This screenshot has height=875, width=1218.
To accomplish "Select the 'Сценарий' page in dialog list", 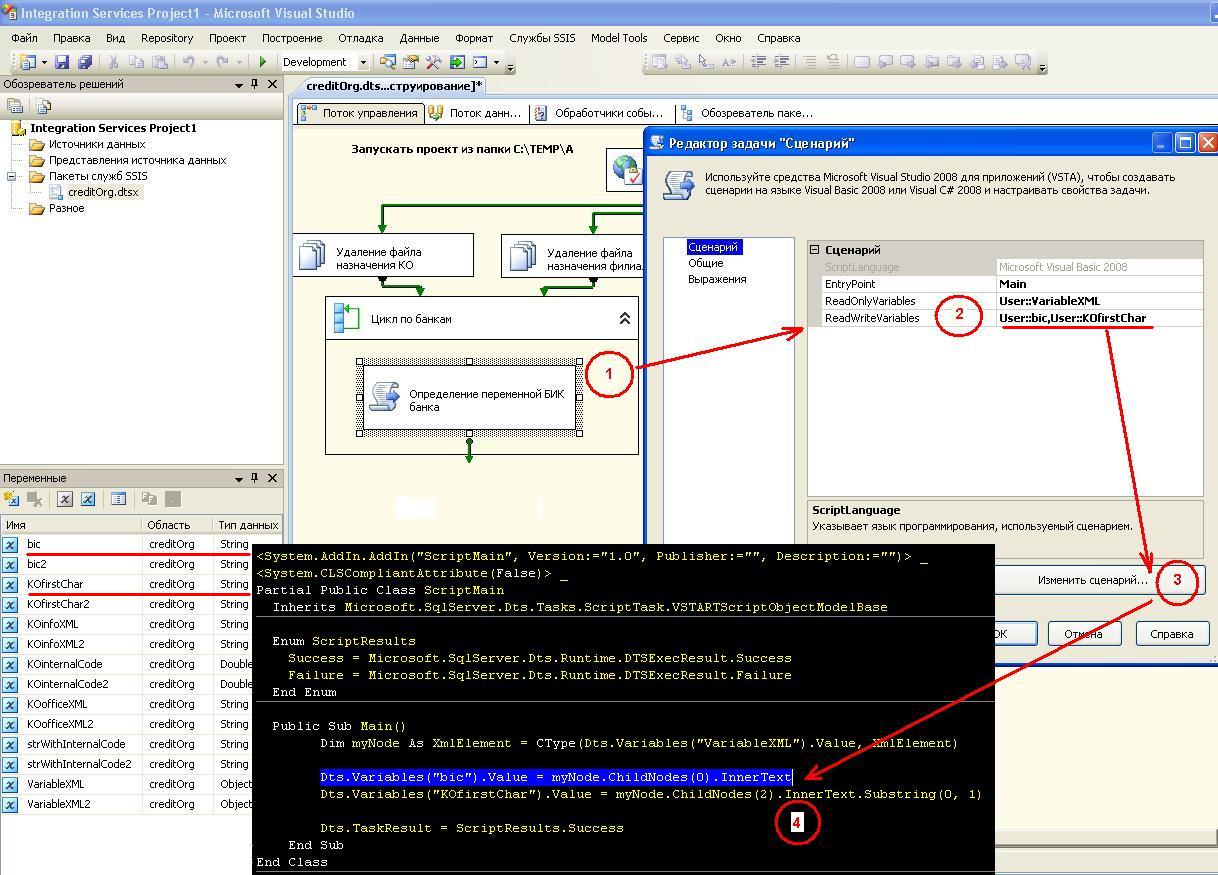I will pos(714,247).
